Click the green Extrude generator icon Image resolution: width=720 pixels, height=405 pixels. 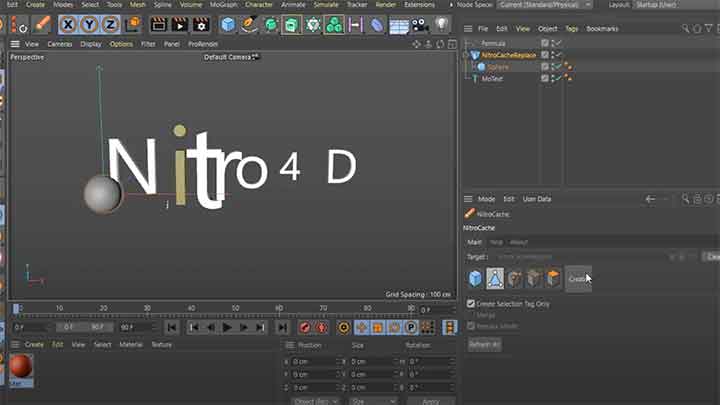(292, 24)
